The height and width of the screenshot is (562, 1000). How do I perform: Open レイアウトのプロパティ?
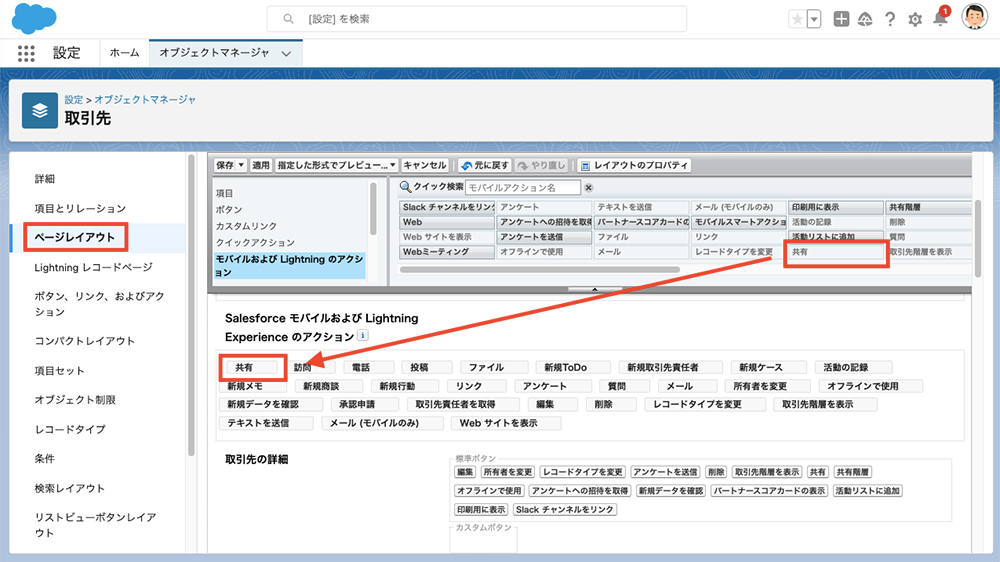(635, 165)
